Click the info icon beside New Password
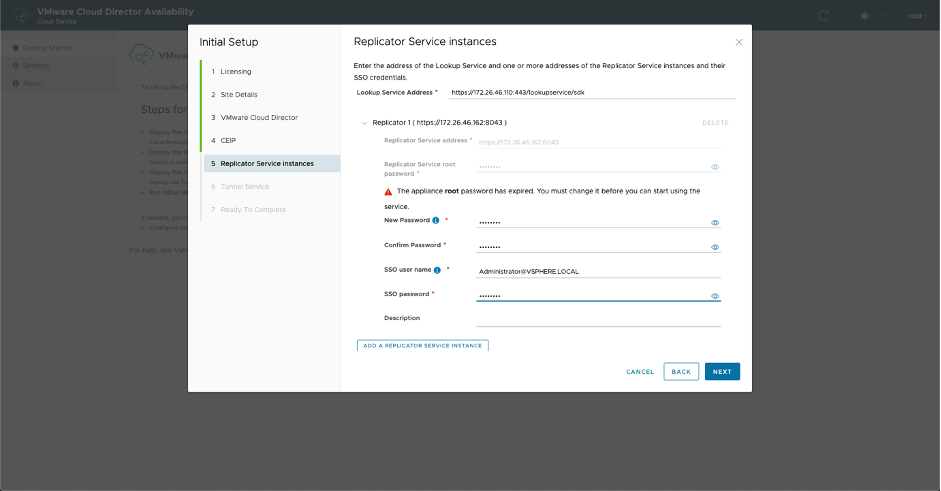Screen dimensions: 941x491 pos(436,220)
